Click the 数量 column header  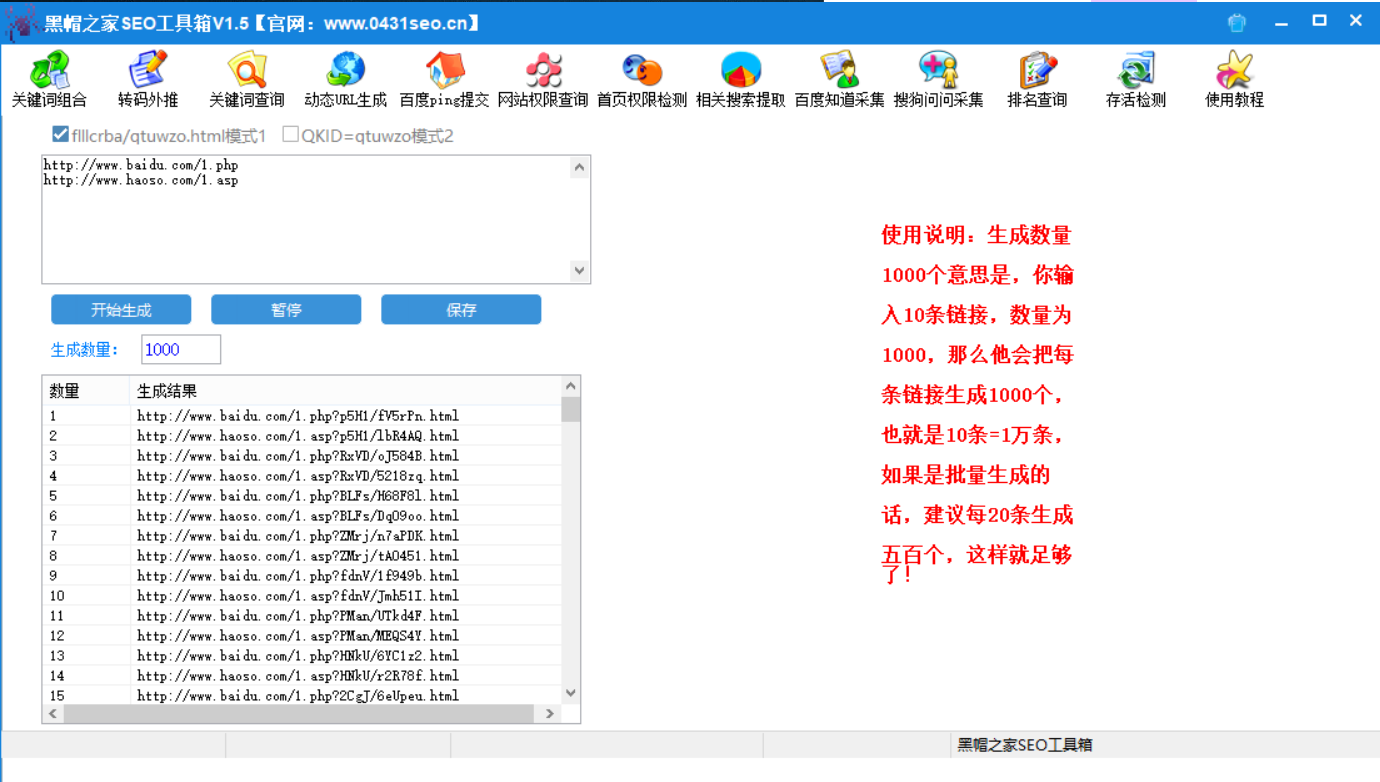coord(86,391)
